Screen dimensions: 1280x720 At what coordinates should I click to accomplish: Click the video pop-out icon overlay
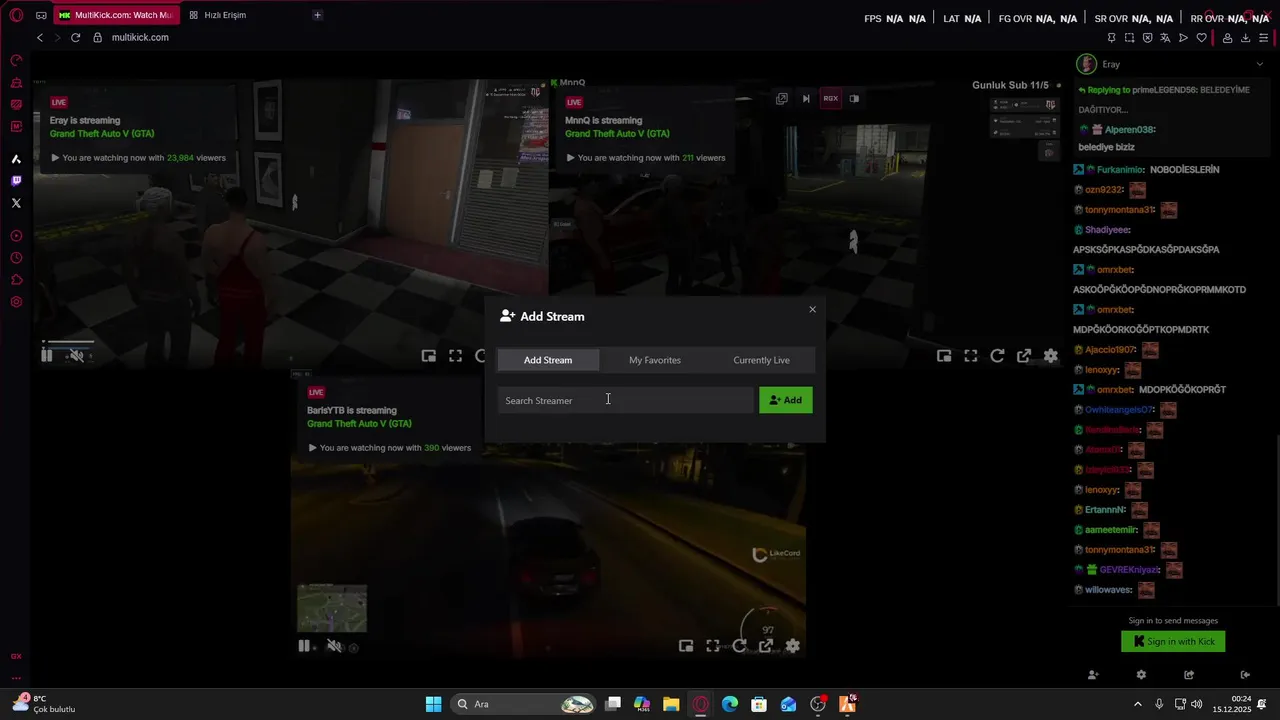pos(781,99)
